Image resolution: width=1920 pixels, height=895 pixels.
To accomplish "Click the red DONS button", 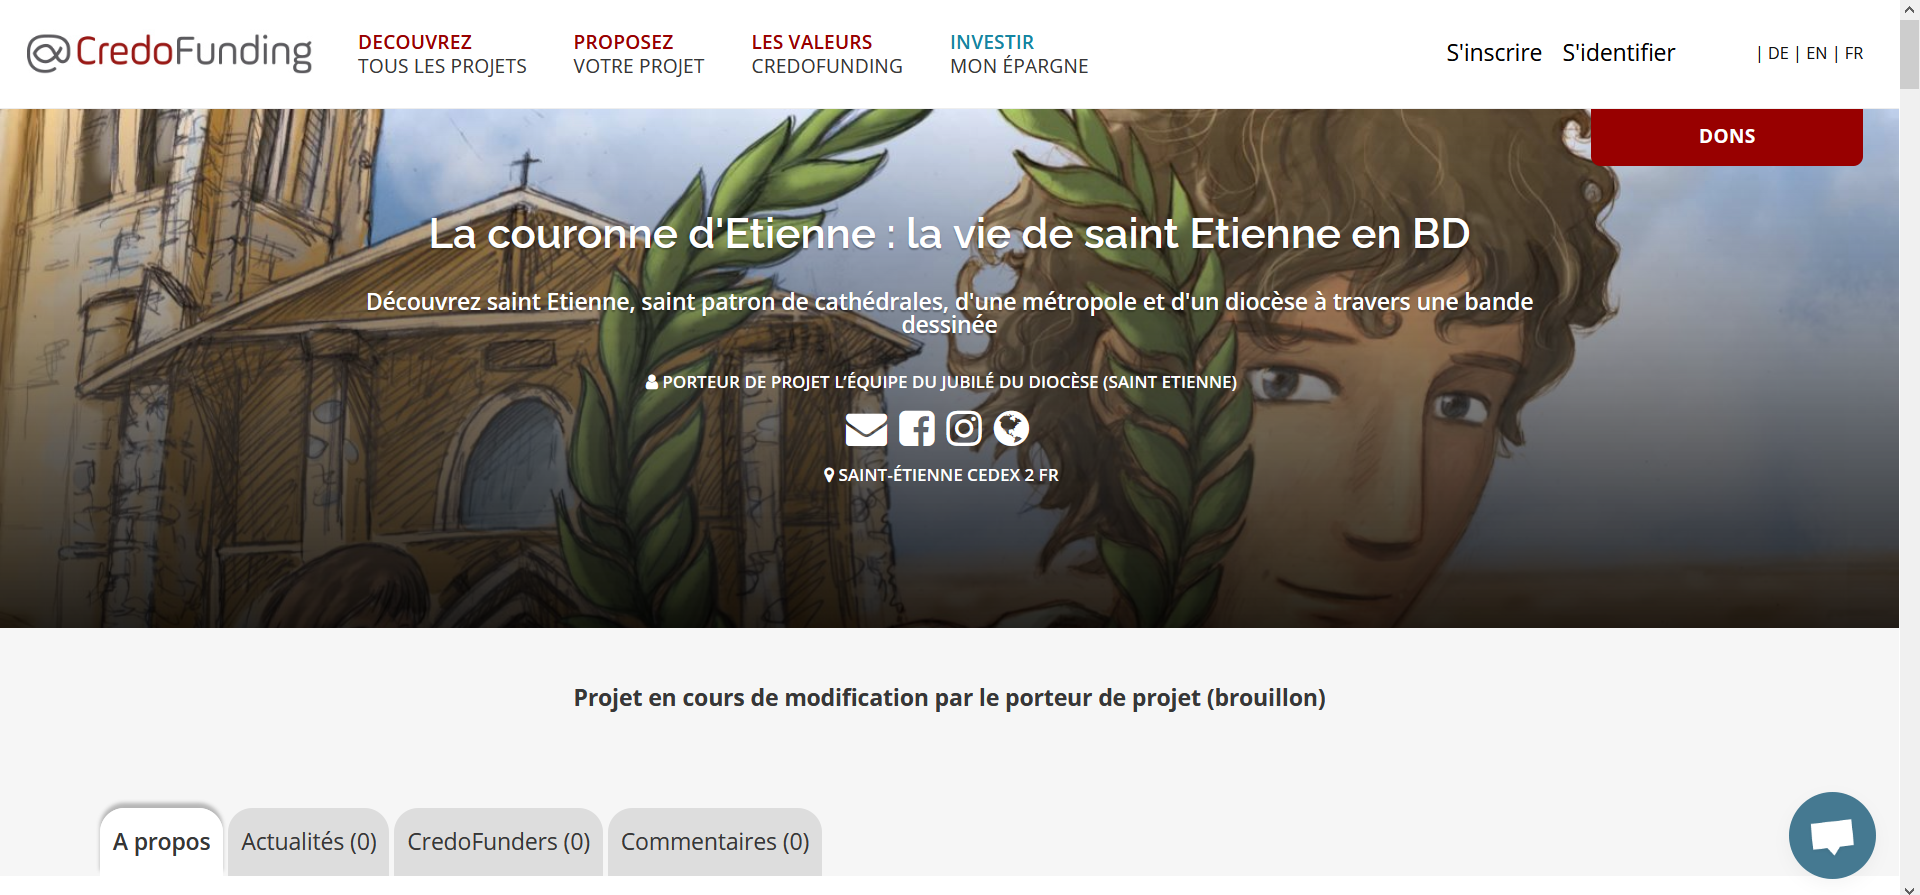I will tap(1727, 137).
